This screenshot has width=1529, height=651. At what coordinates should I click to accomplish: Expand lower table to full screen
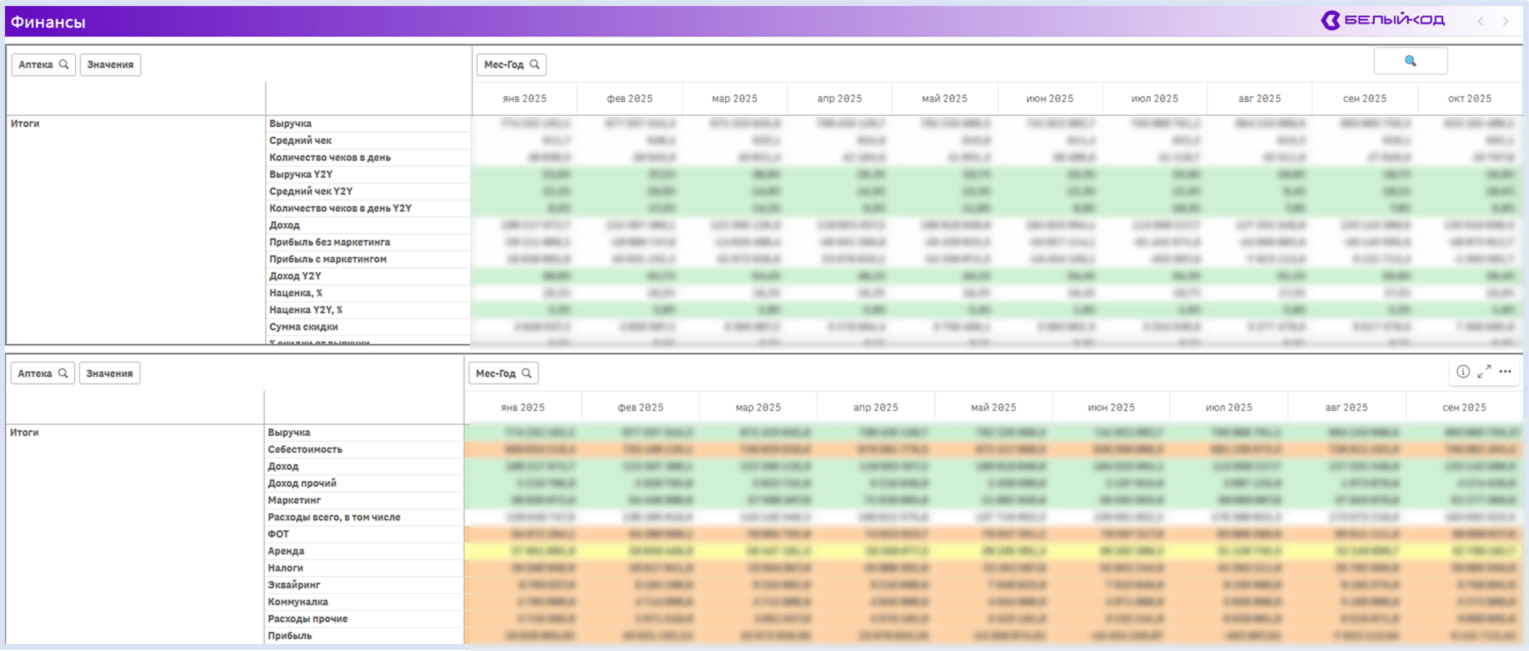click(1484, 371)
